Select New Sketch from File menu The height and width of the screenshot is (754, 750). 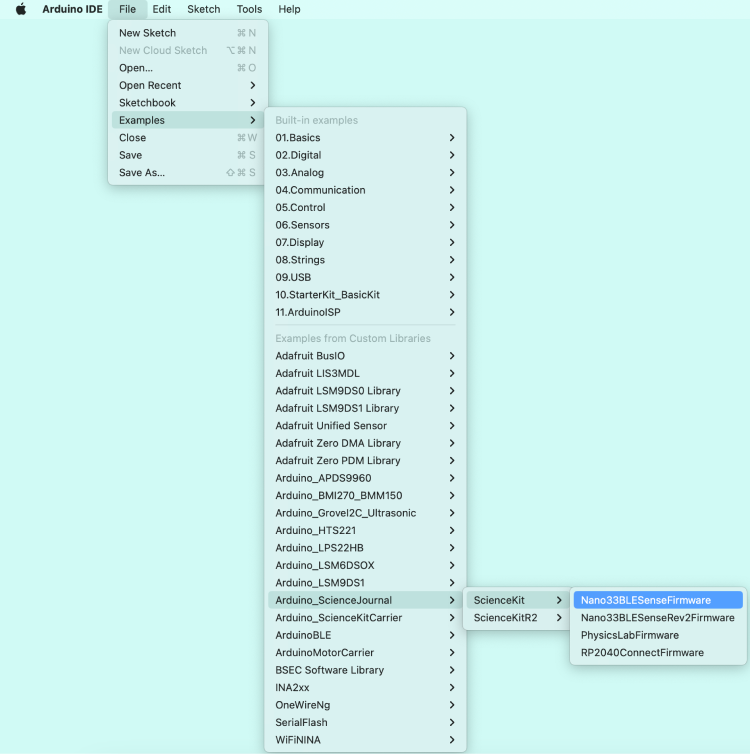pyautogui.click(x=147, y=33)
